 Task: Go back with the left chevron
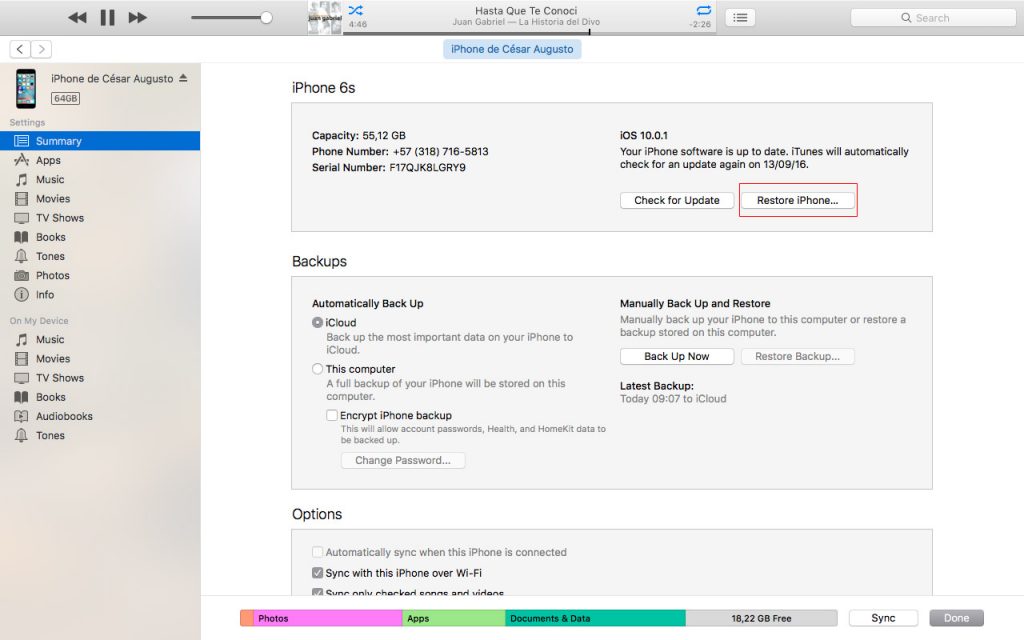(20, 49)
